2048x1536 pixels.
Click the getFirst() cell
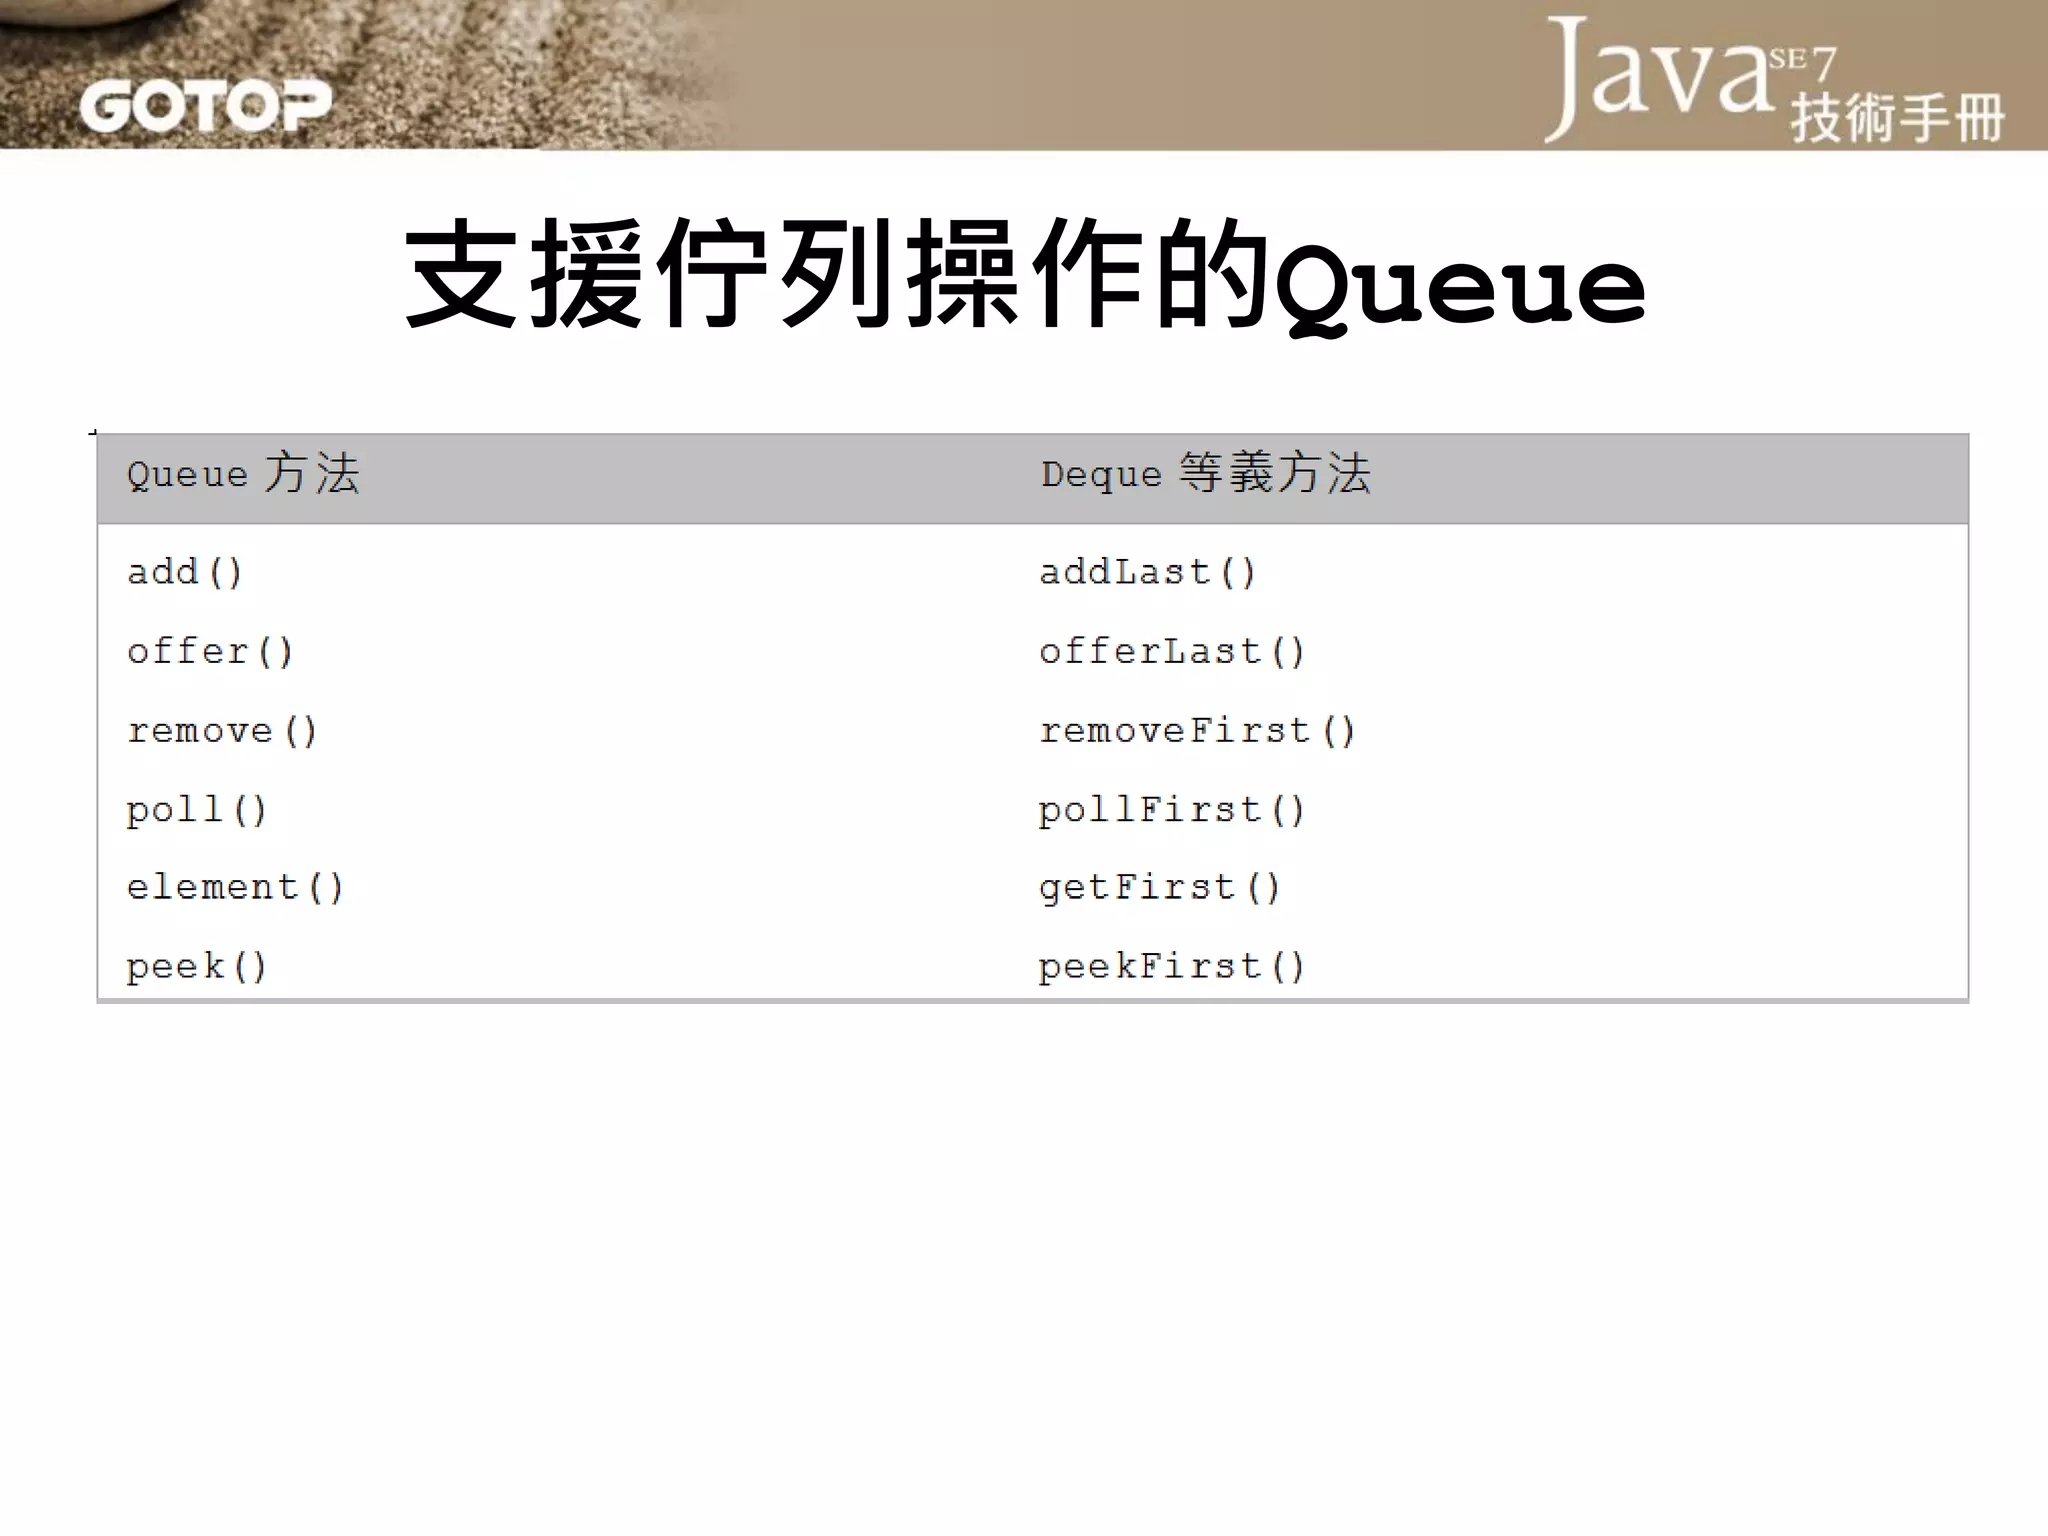(x=1160, y=887)
